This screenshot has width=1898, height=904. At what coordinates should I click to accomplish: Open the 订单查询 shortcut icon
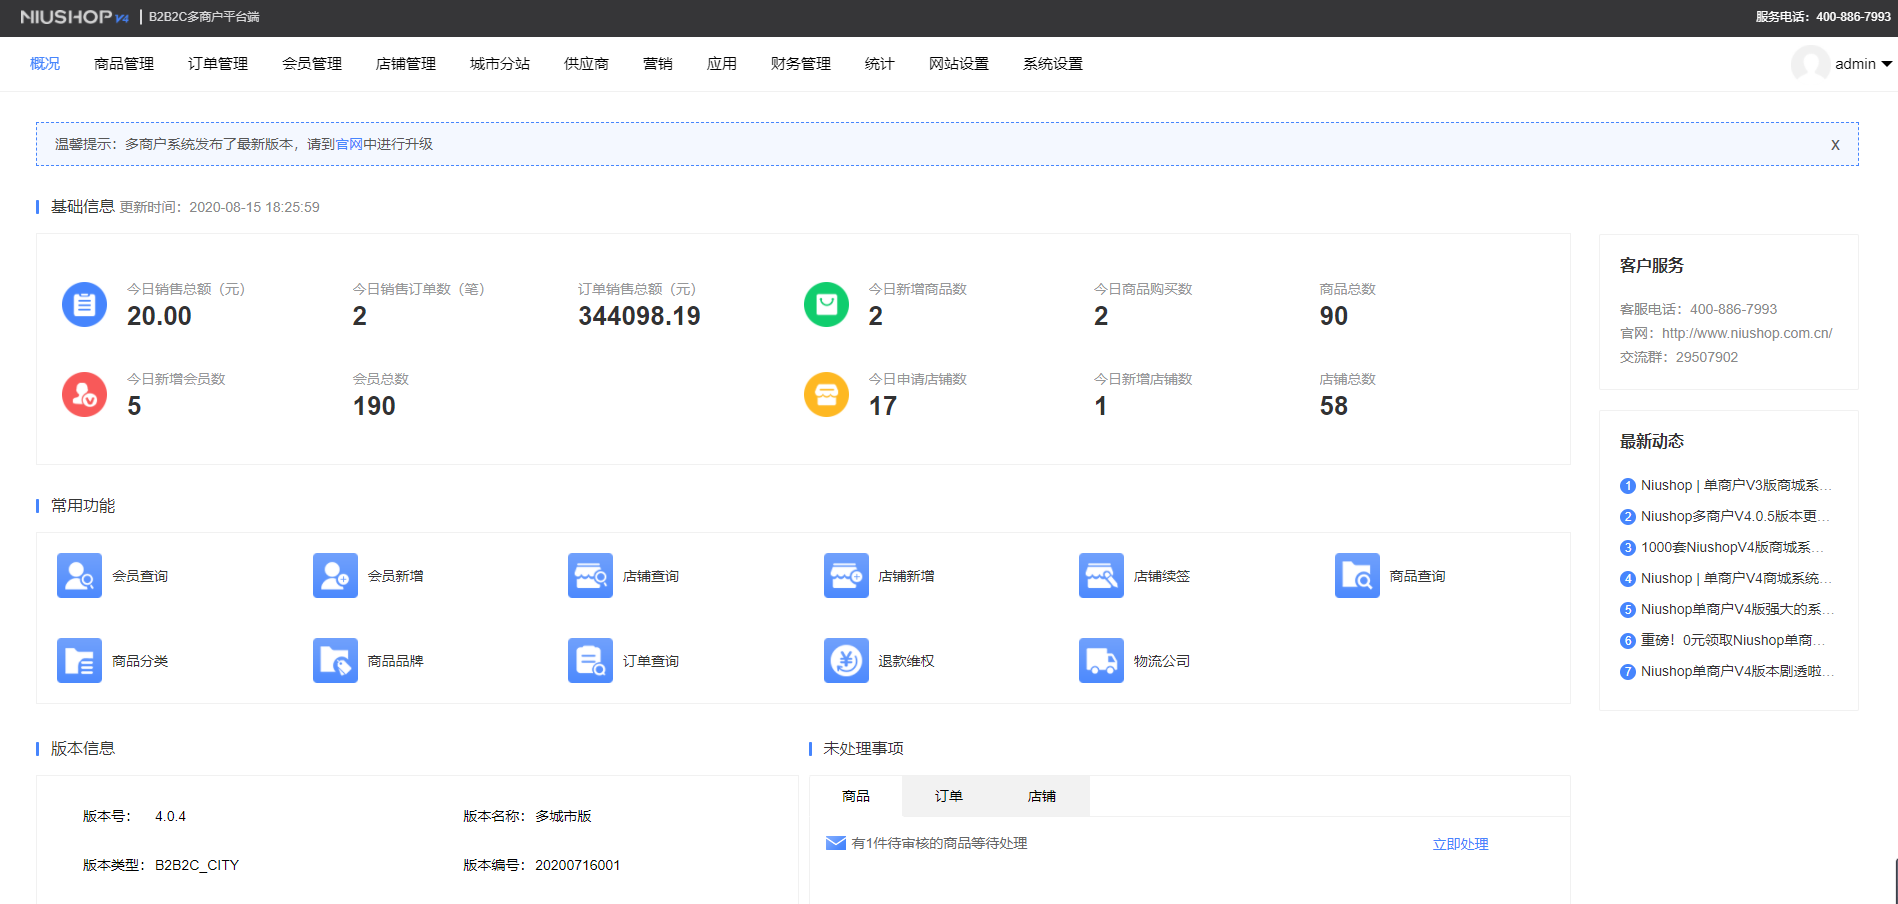click(x=590, y=661)
